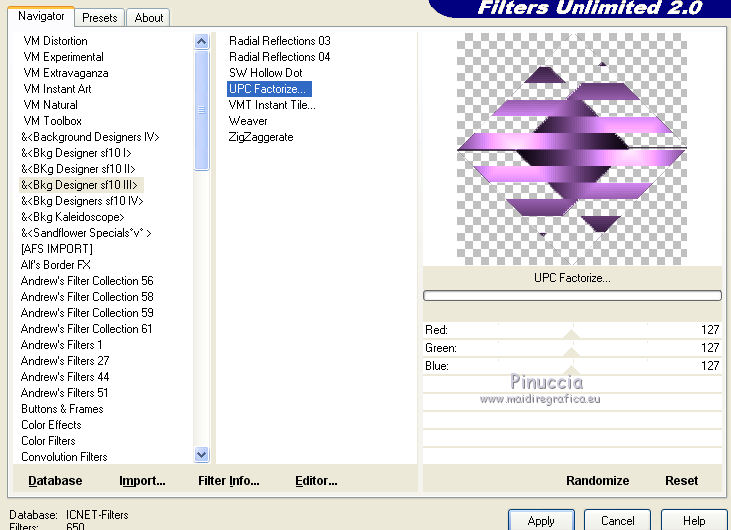
Task: Select Buttons & Frames category
Action: pos(62,409)
